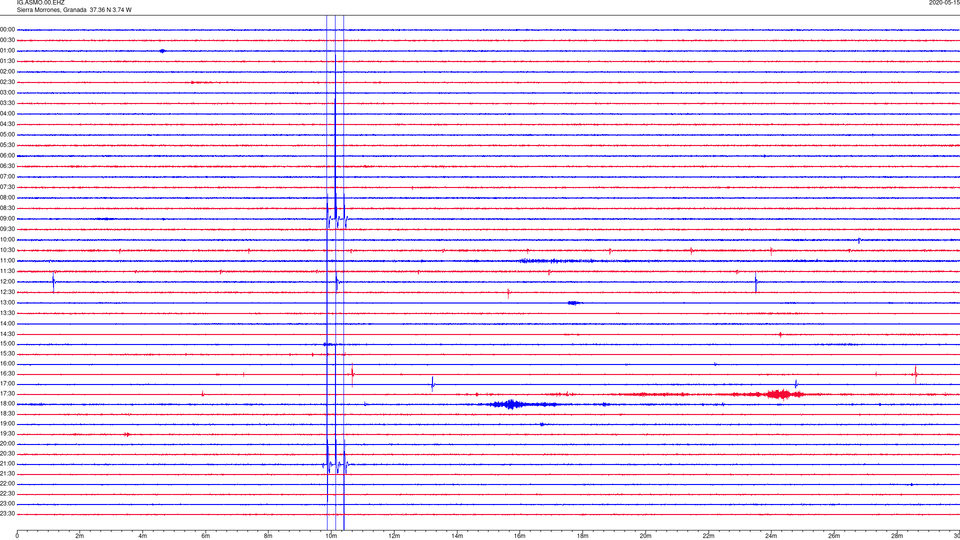Image resolution: width=960 pixels, height=540 pixels.
Task: Select the 07:00 time row label
Action: pos(7,176)
